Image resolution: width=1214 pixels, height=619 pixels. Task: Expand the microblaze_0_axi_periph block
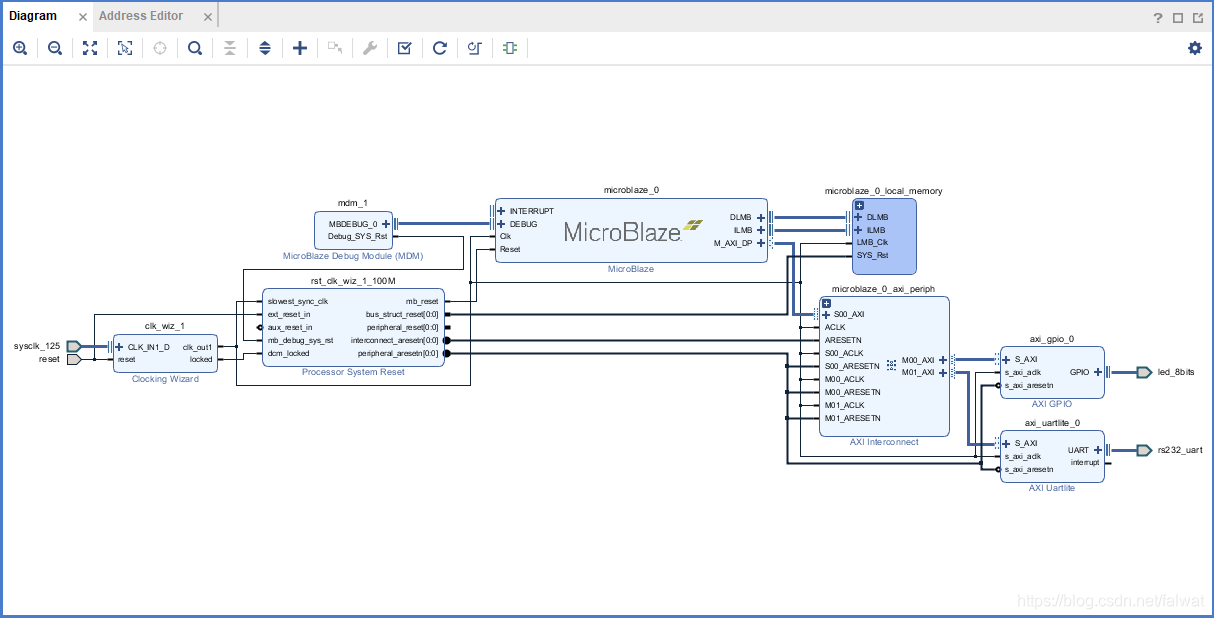point(827,303)
